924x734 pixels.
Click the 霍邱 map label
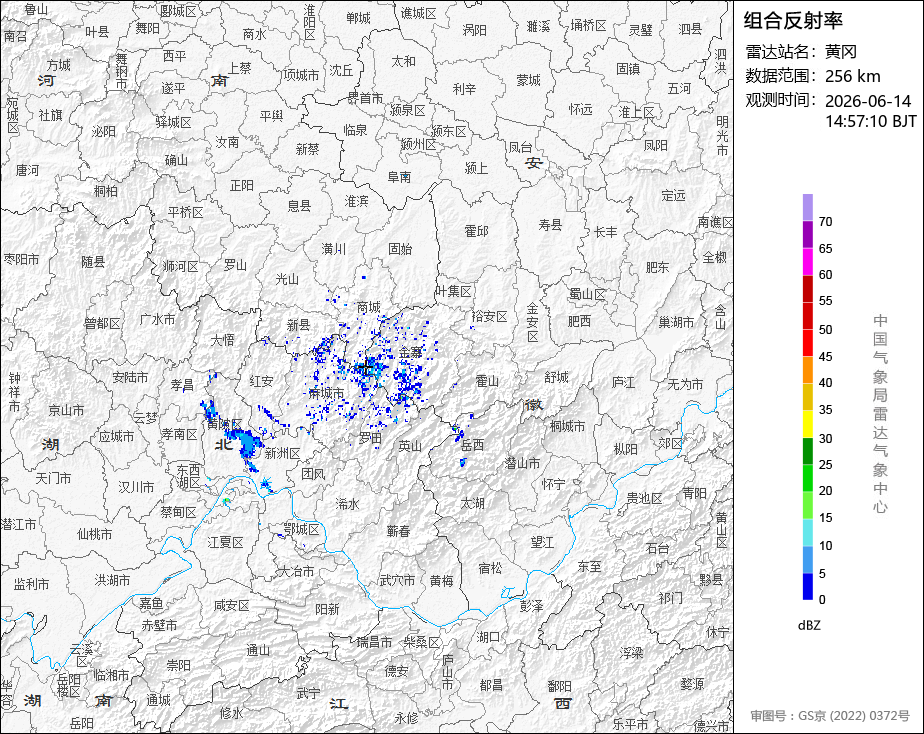tap(476, 231)
